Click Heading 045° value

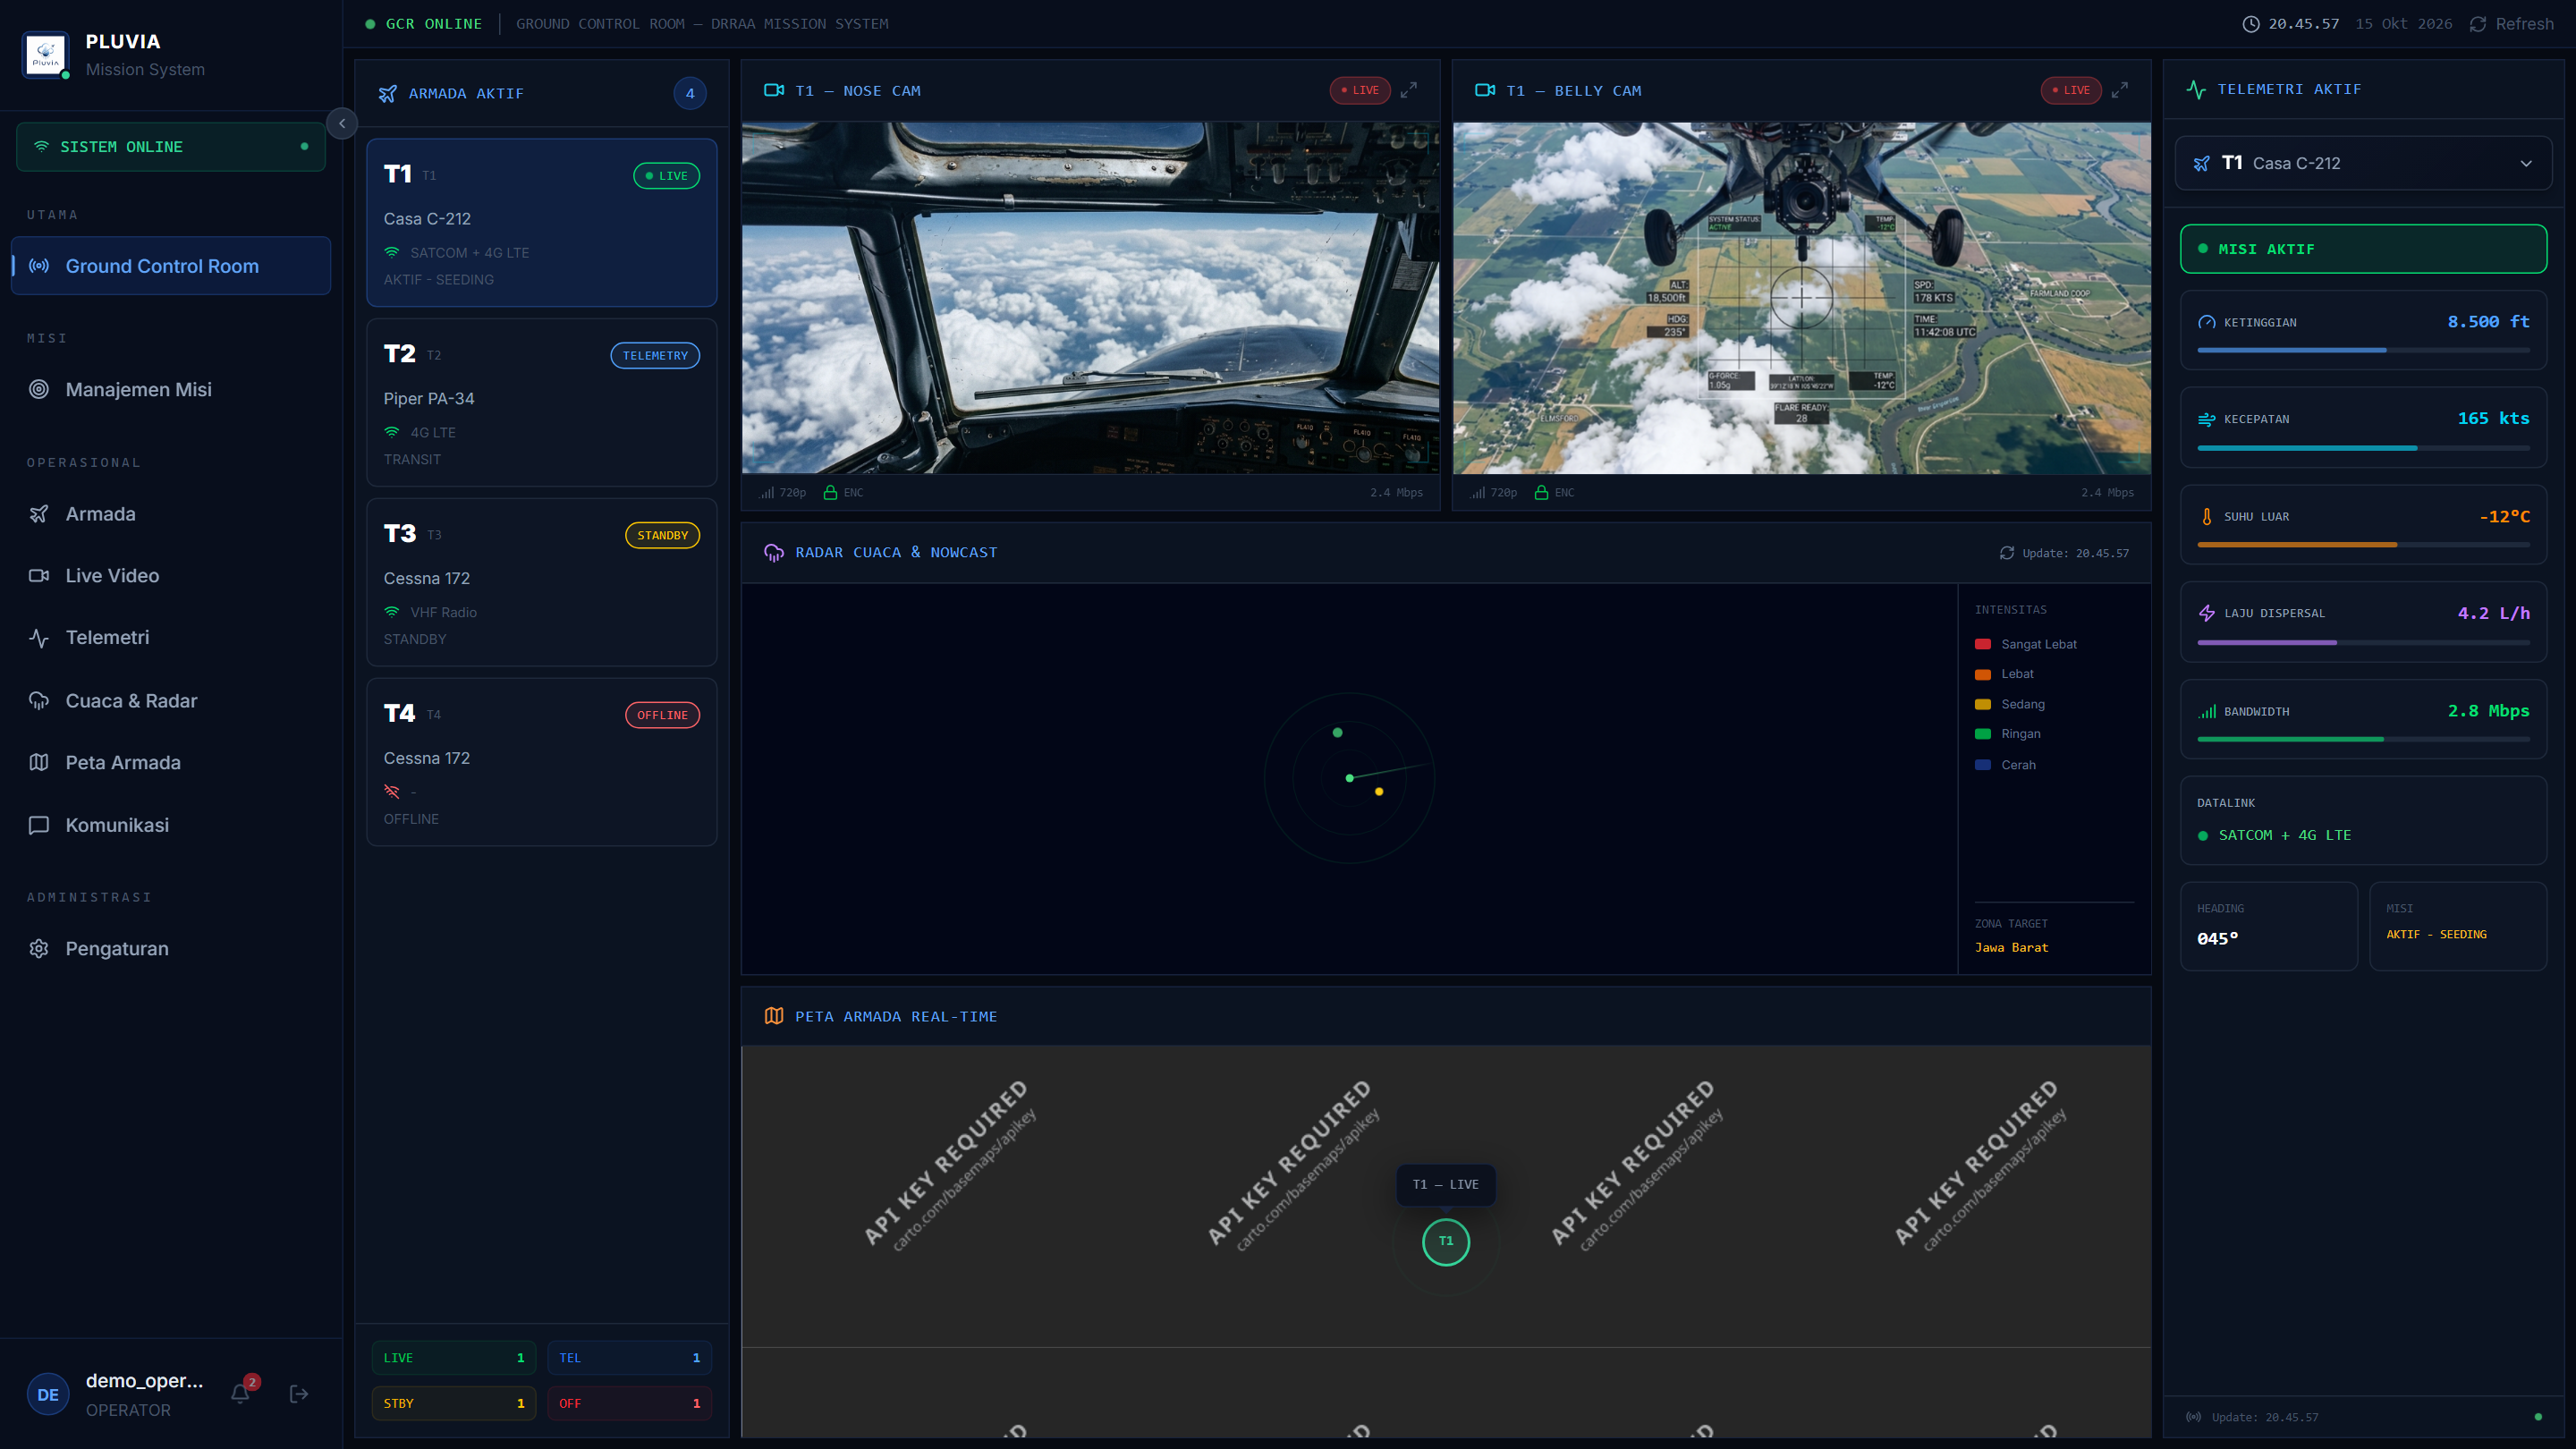click(x=2218, y=938)
